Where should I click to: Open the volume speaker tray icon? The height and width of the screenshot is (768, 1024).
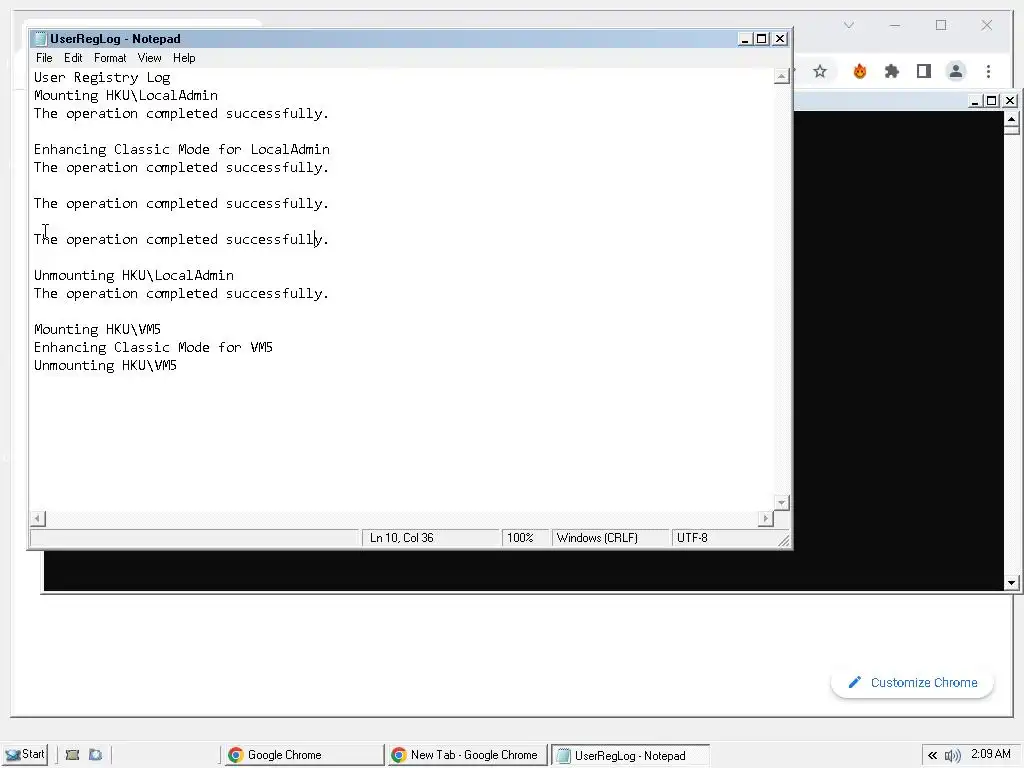tap(952, 756)
